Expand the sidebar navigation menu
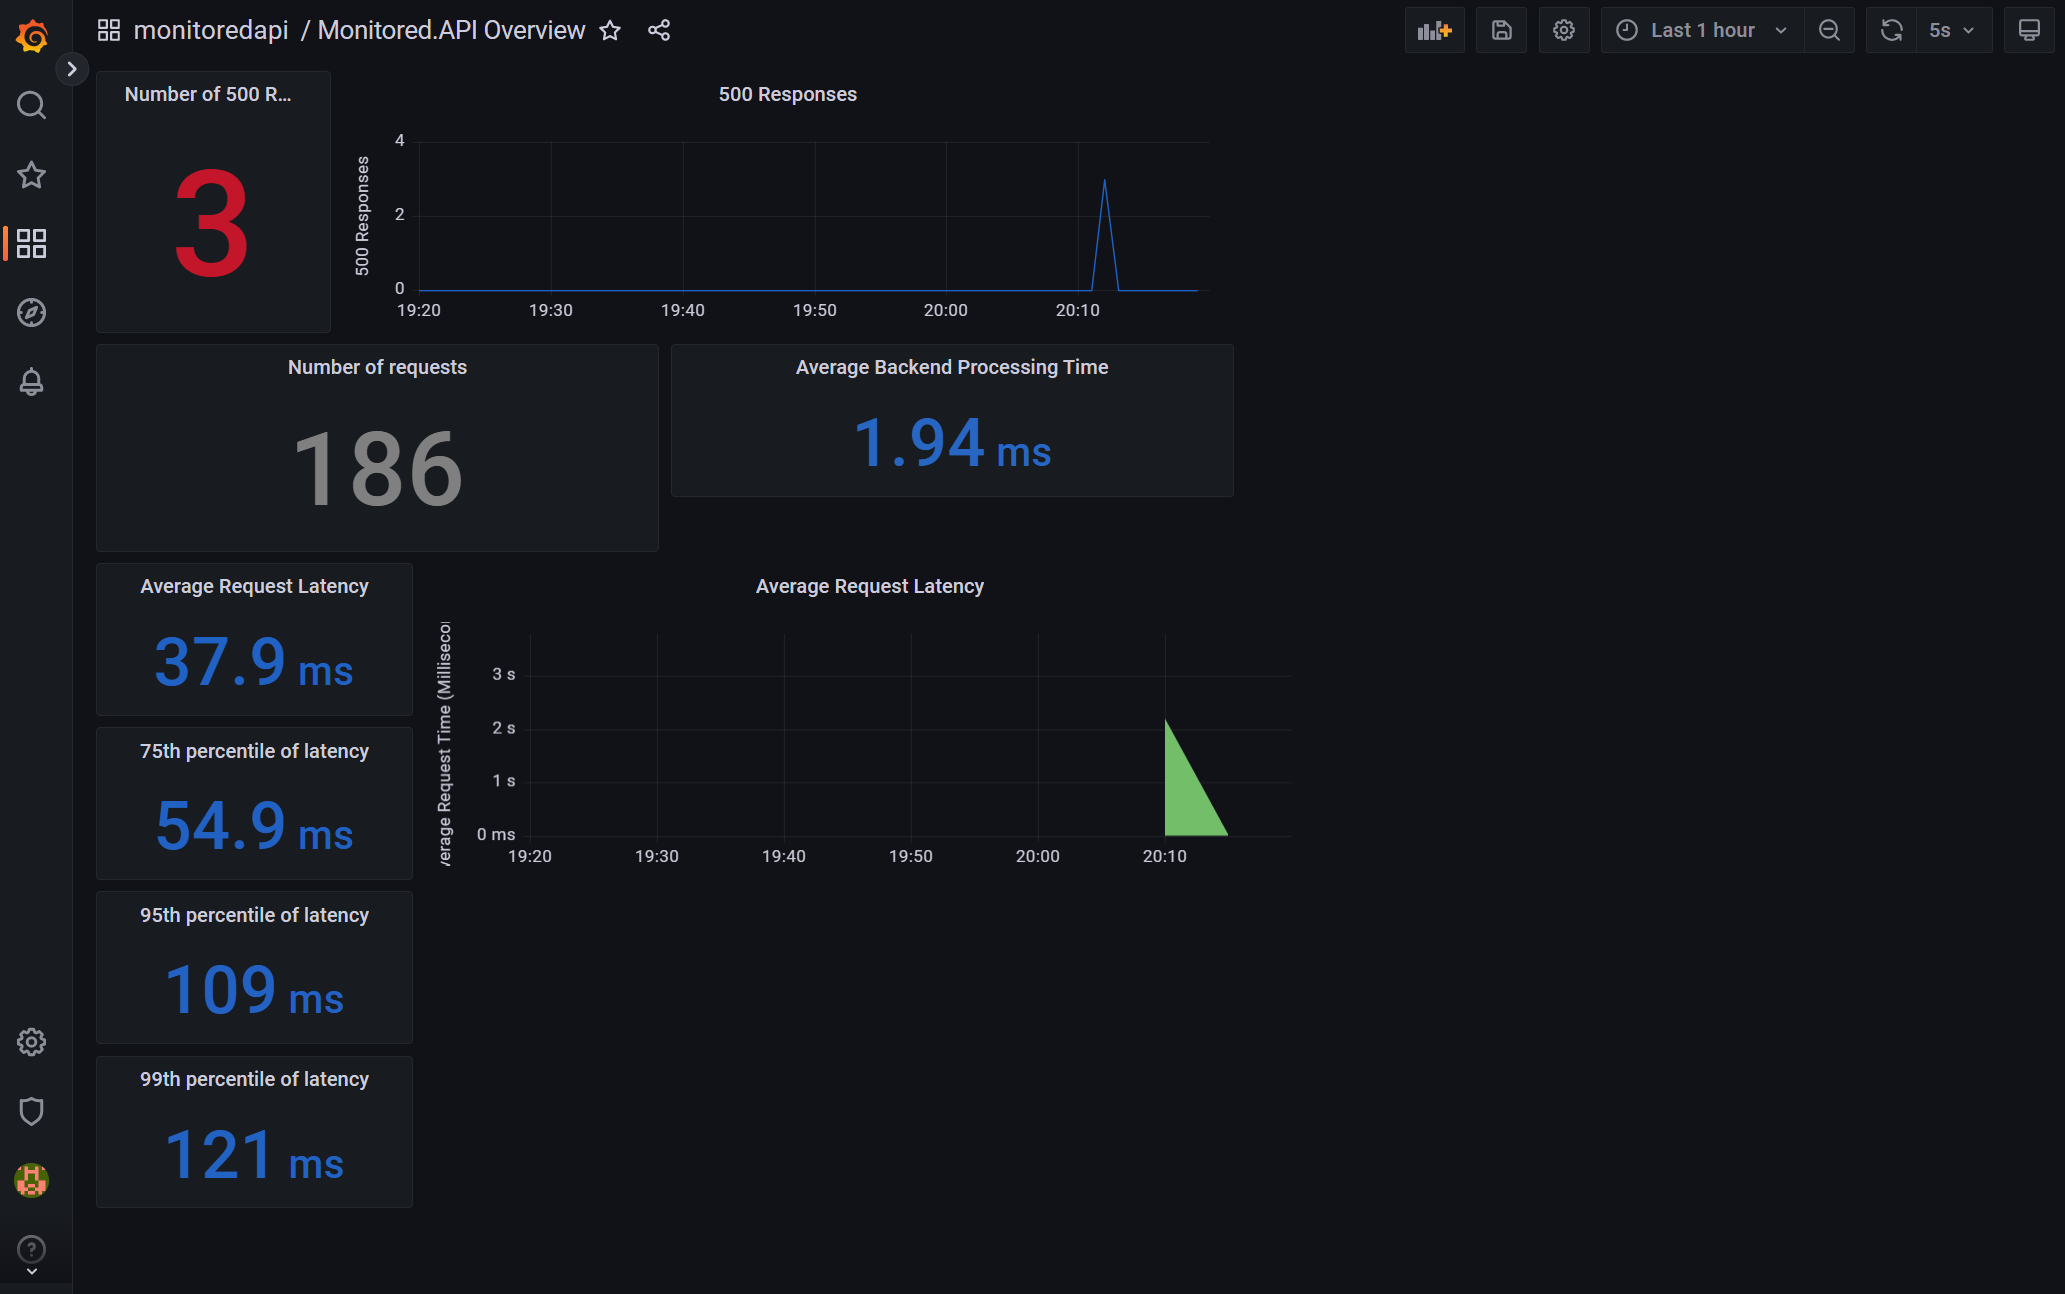Image resolution: width=2065 pixels, height=1294 pixels. pyautogui.click(x=72, y=69)
